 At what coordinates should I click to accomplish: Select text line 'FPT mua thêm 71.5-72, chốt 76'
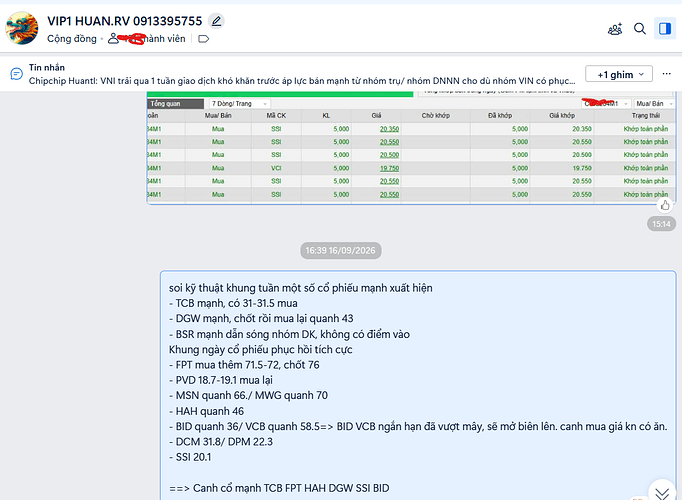[244, 365]
